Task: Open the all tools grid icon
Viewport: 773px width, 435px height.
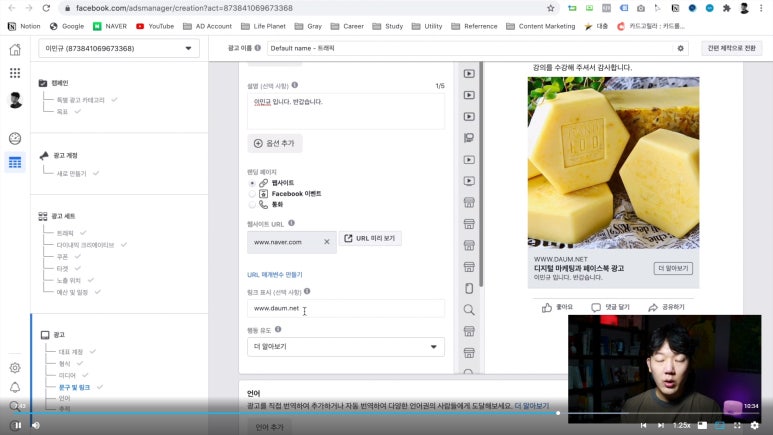Action: pyautogui.click(x=15, y=73)
